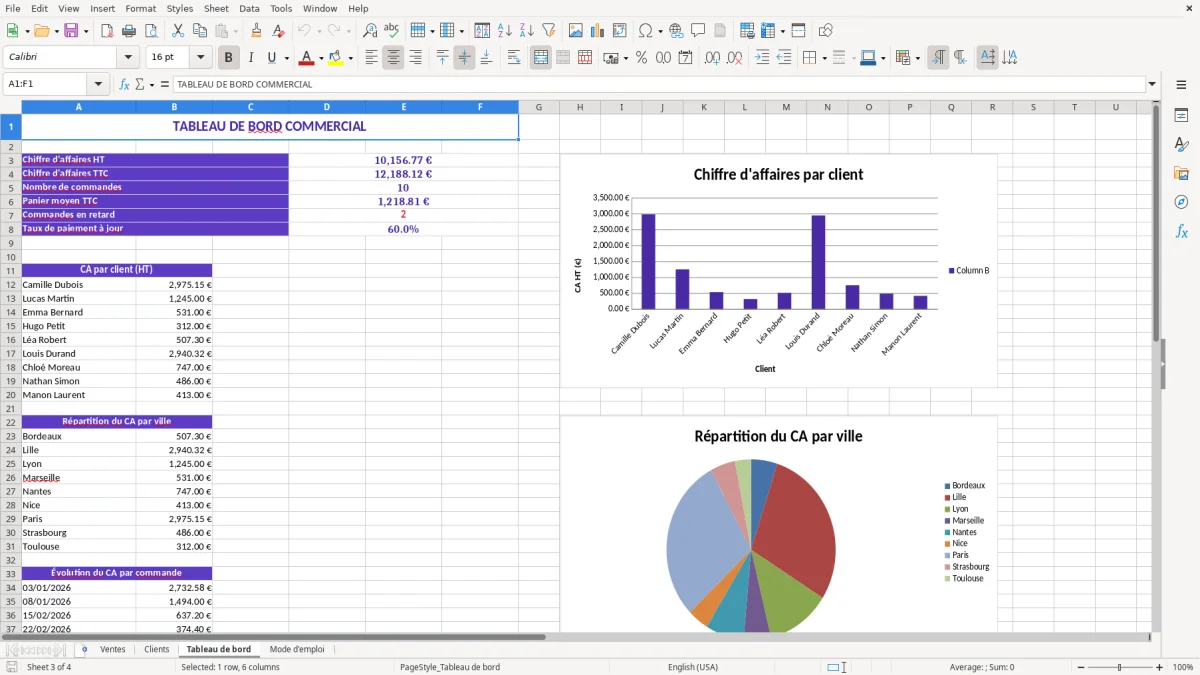Click the Clear Direct Formatting icon
Screen dimensions: 1200x675
278,31
